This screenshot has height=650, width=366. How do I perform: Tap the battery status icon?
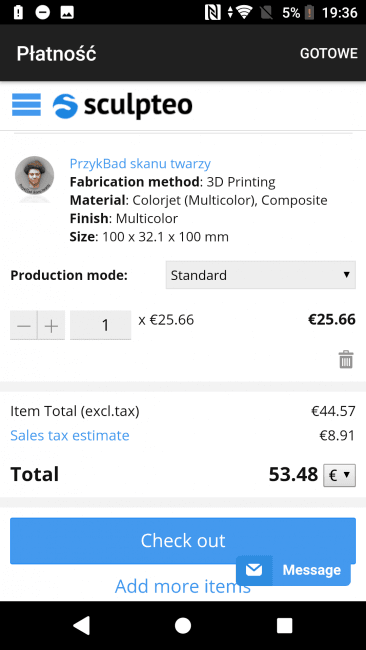coord(309,12)
